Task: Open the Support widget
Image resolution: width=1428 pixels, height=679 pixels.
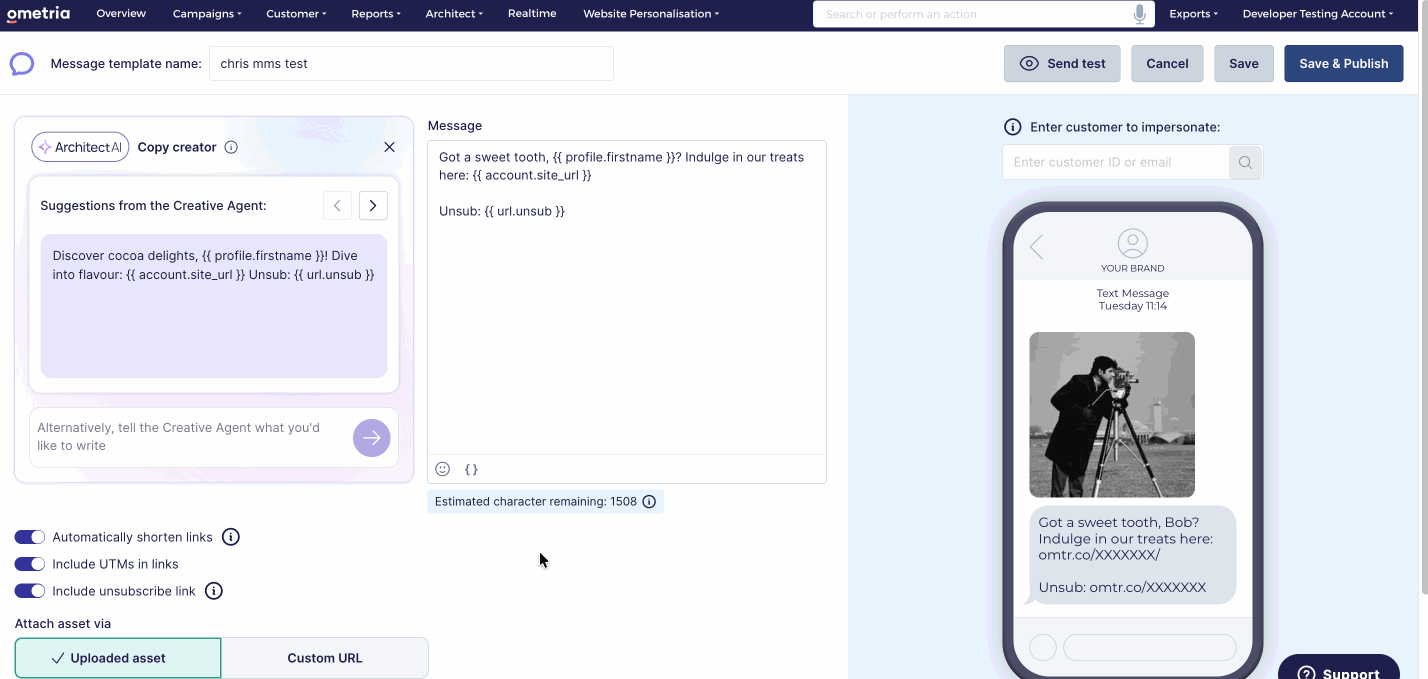Action: [1339, 668]
